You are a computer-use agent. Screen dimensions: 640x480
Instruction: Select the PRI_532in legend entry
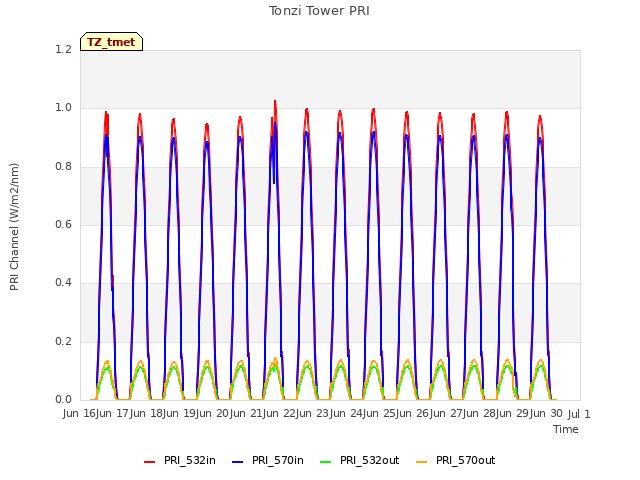click(180, 461)
